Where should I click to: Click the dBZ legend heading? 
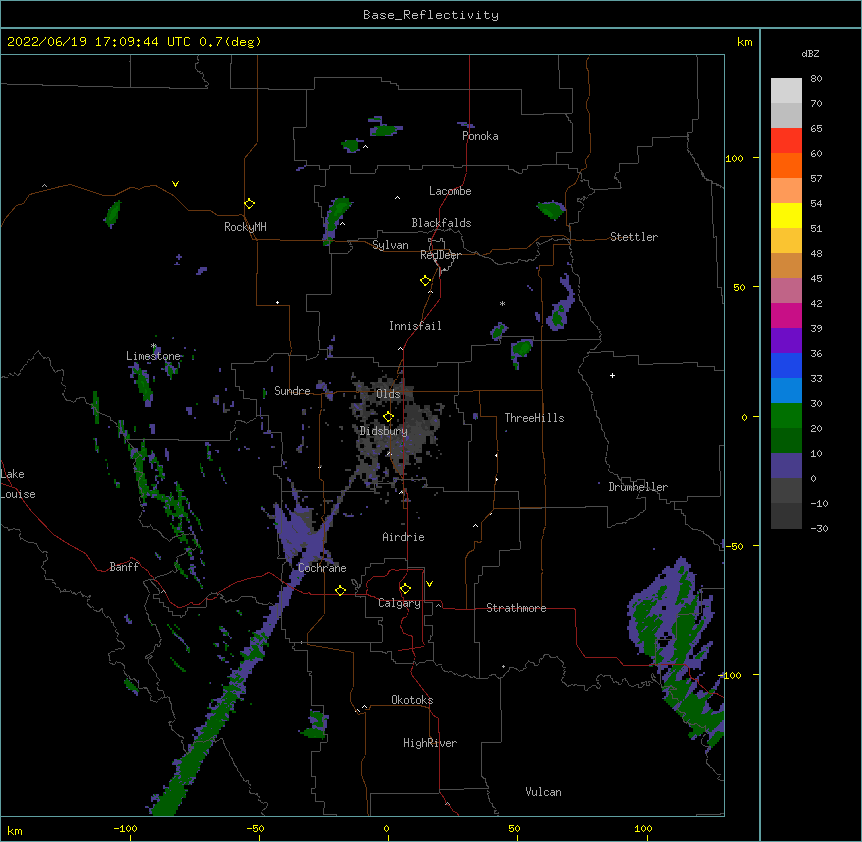pos(810,54)
